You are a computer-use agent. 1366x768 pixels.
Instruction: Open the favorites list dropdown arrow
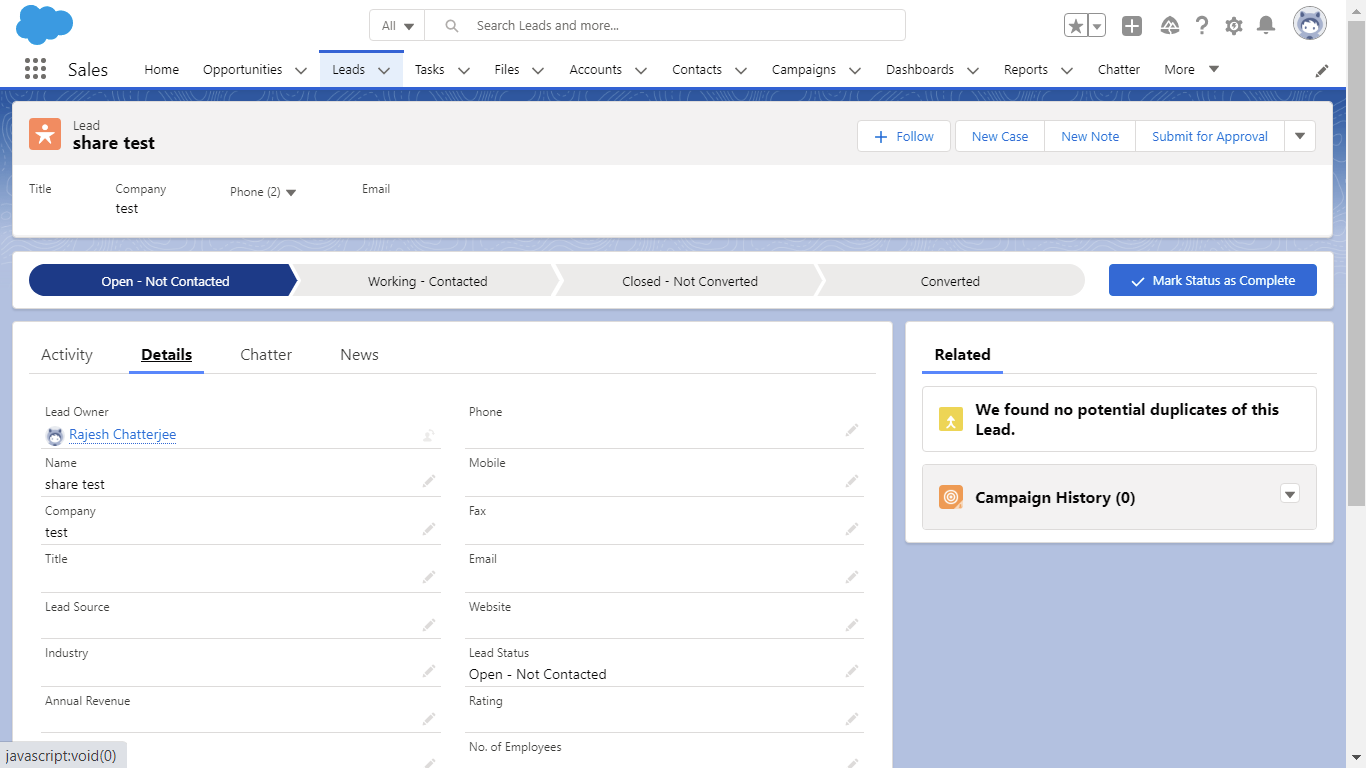click(x=1097, y=26)
